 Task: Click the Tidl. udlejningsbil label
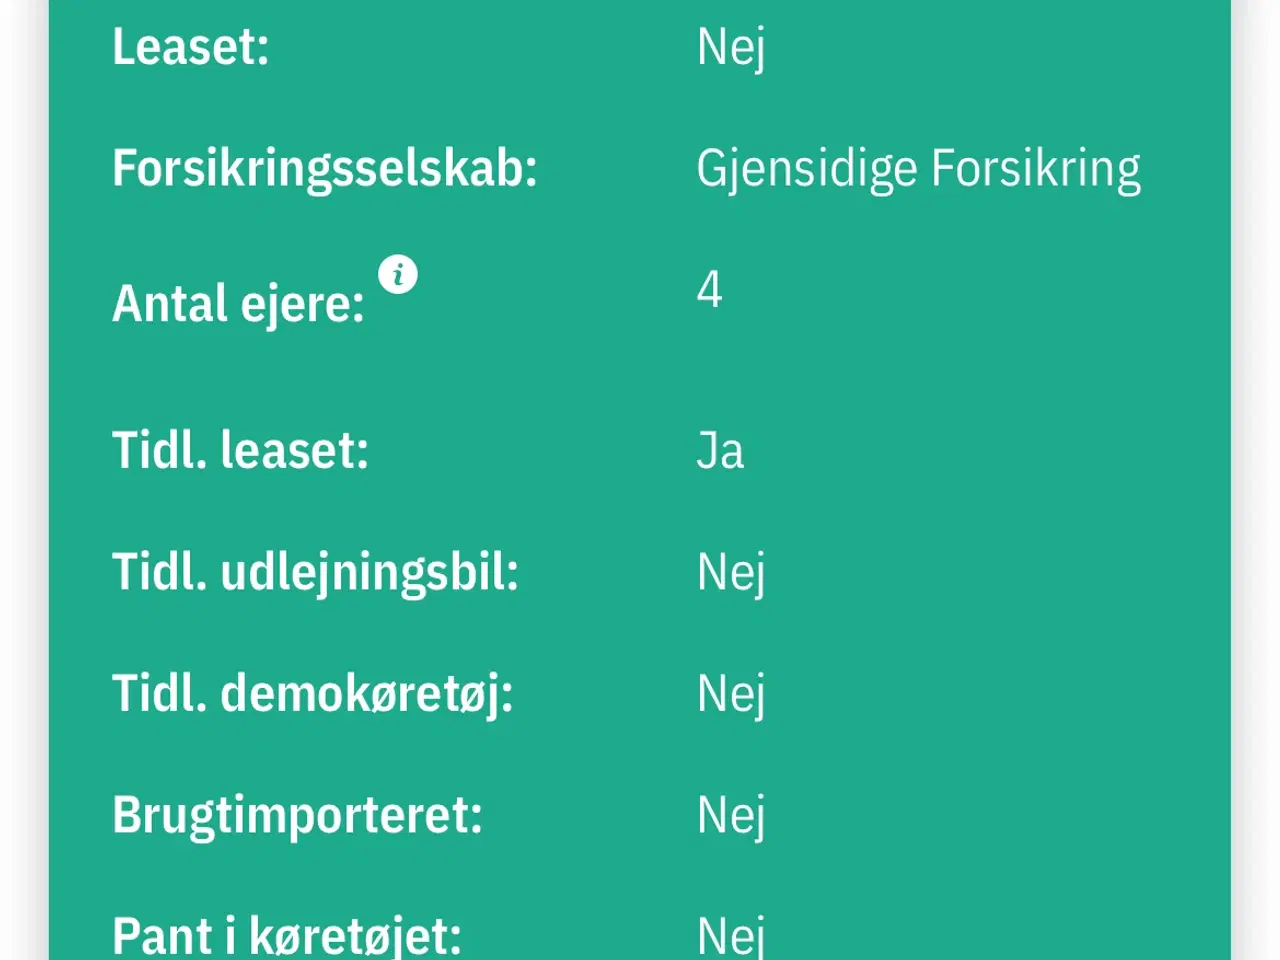coord(316,572)
